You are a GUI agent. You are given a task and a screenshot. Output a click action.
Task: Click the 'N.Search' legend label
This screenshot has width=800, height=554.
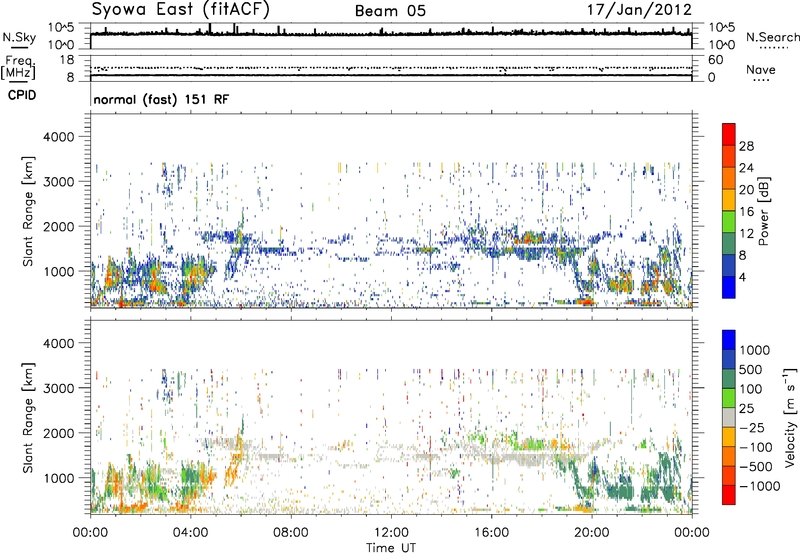point(772,37)
